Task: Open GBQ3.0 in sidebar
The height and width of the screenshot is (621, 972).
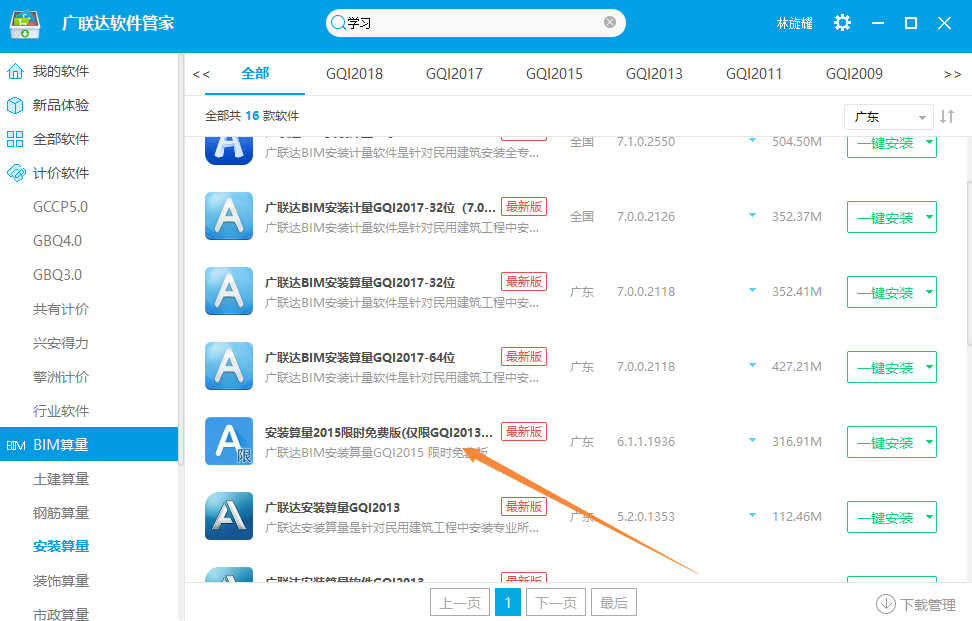Action: [57, 275]
